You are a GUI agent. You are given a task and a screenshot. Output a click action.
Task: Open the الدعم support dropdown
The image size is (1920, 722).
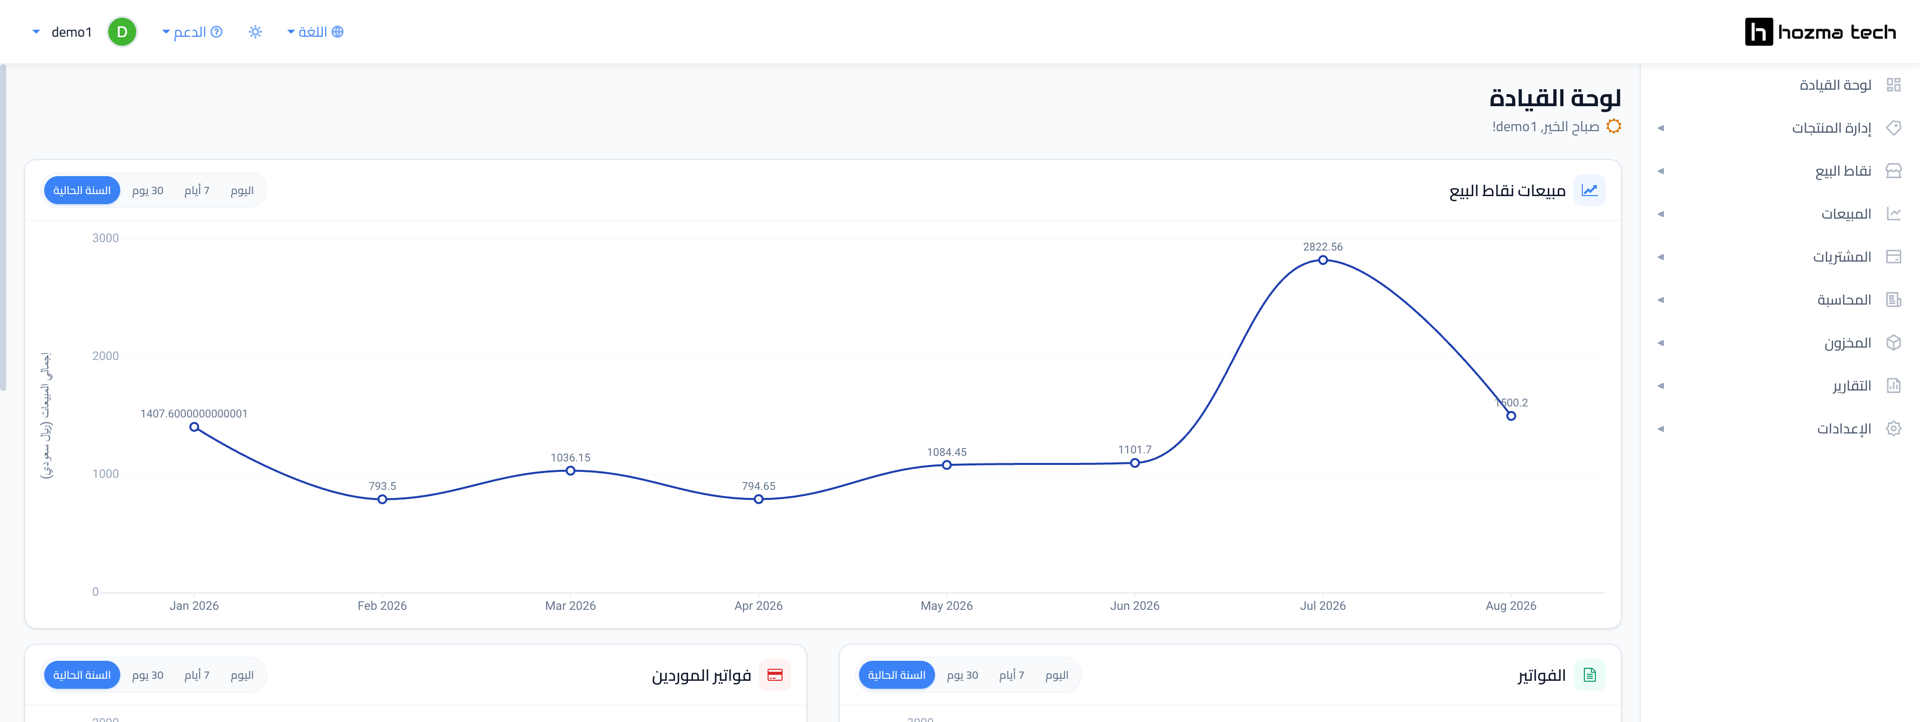click(192, 32)
